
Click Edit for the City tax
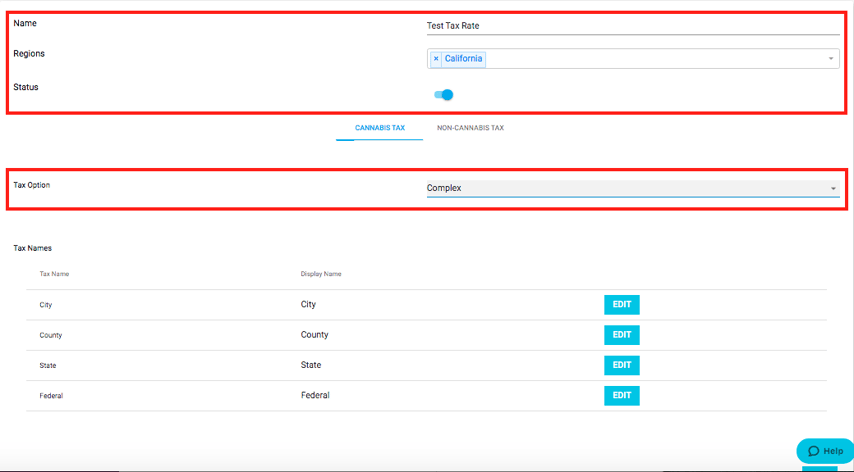pyautogui.click(x=621, y=305)
